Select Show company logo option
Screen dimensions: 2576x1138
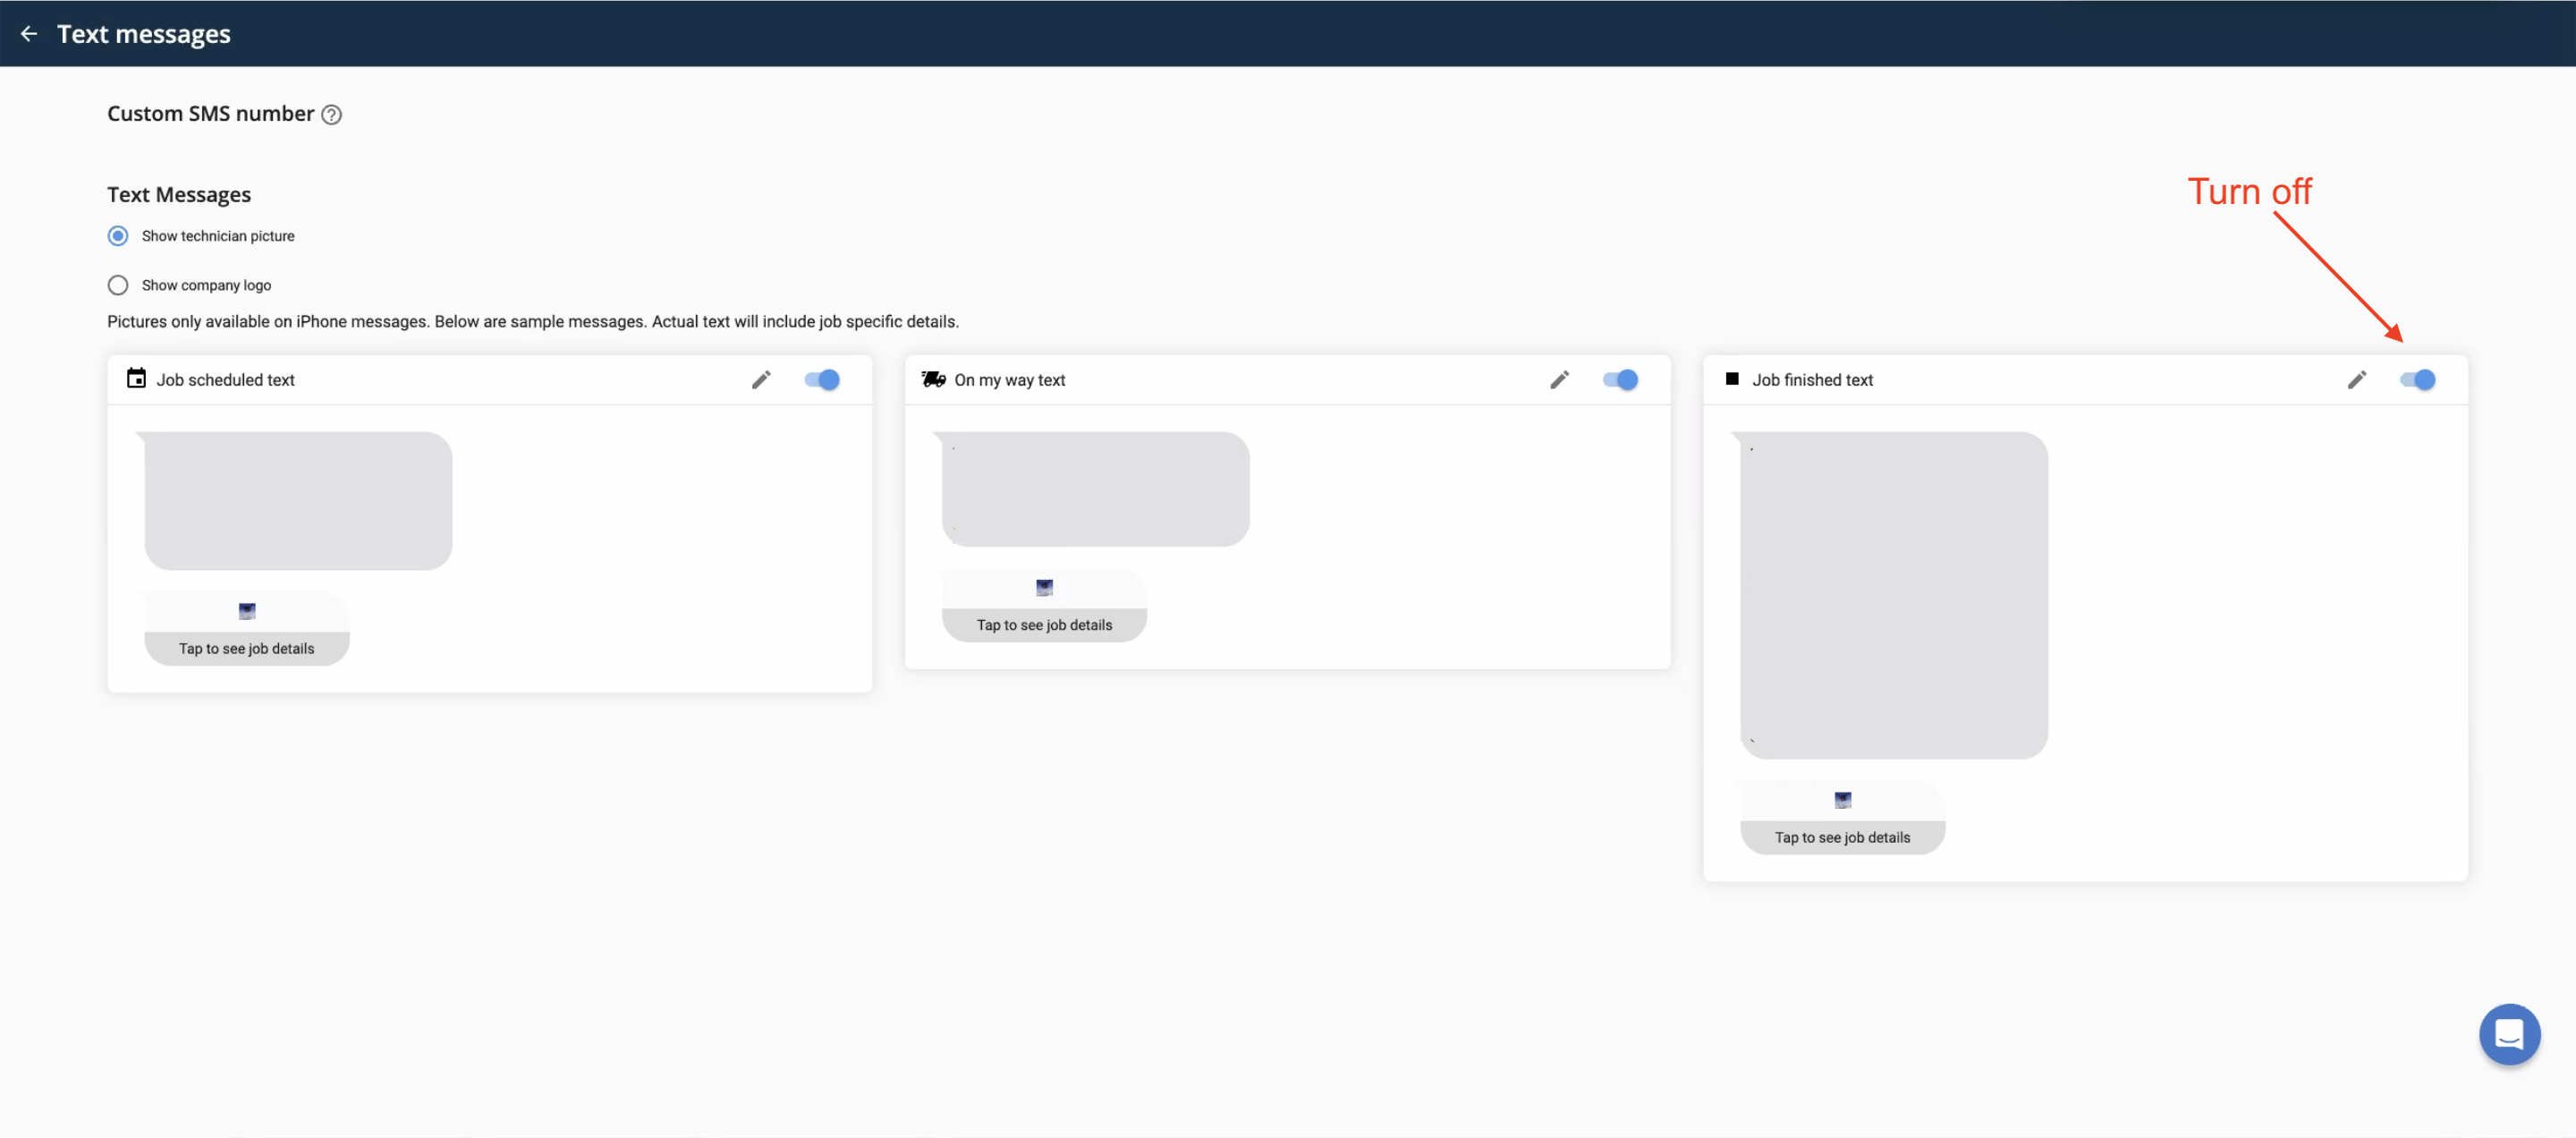click(x=118, y=285)
